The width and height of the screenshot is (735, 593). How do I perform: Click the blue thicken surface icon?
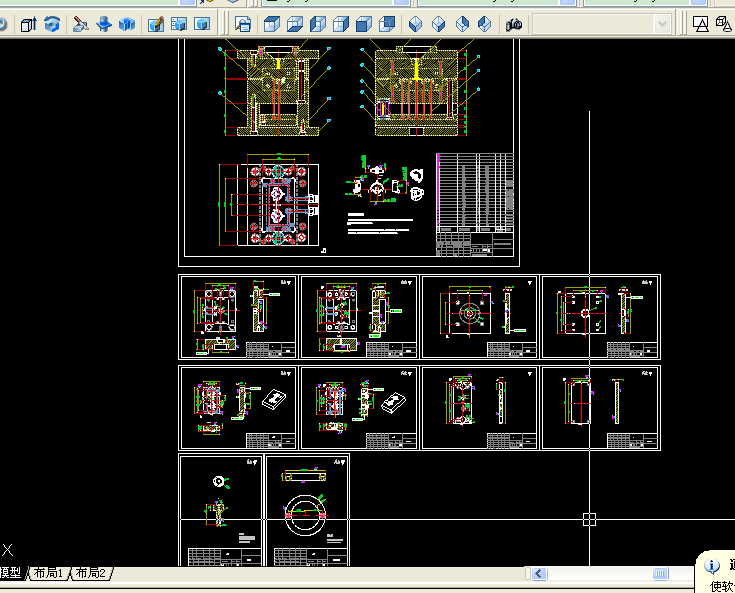point(104,24)
